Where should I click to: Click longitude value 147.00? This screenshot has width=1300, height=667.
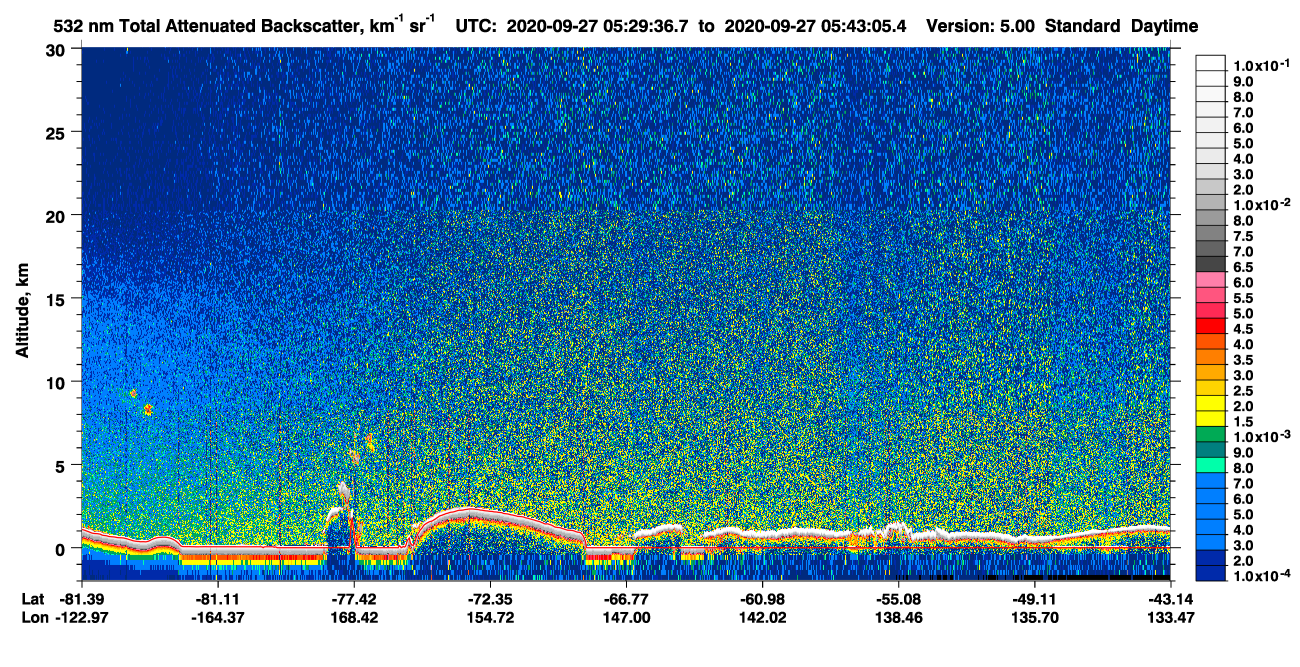(625, 618)
